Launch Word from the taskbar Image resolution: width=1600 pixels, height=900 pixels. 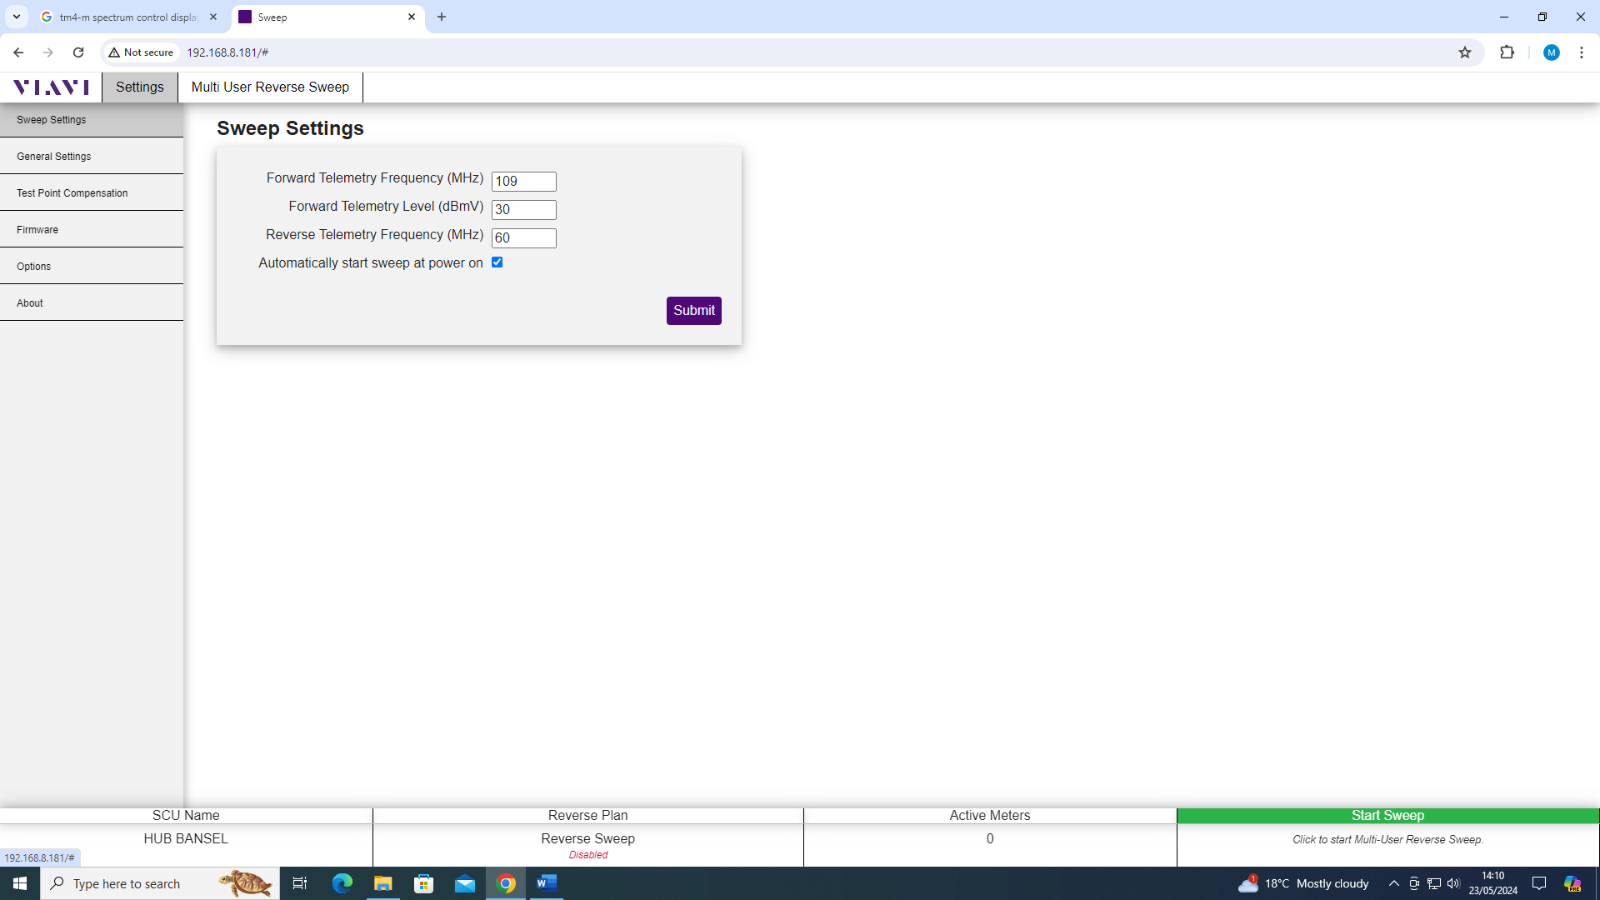coord(546,883)
